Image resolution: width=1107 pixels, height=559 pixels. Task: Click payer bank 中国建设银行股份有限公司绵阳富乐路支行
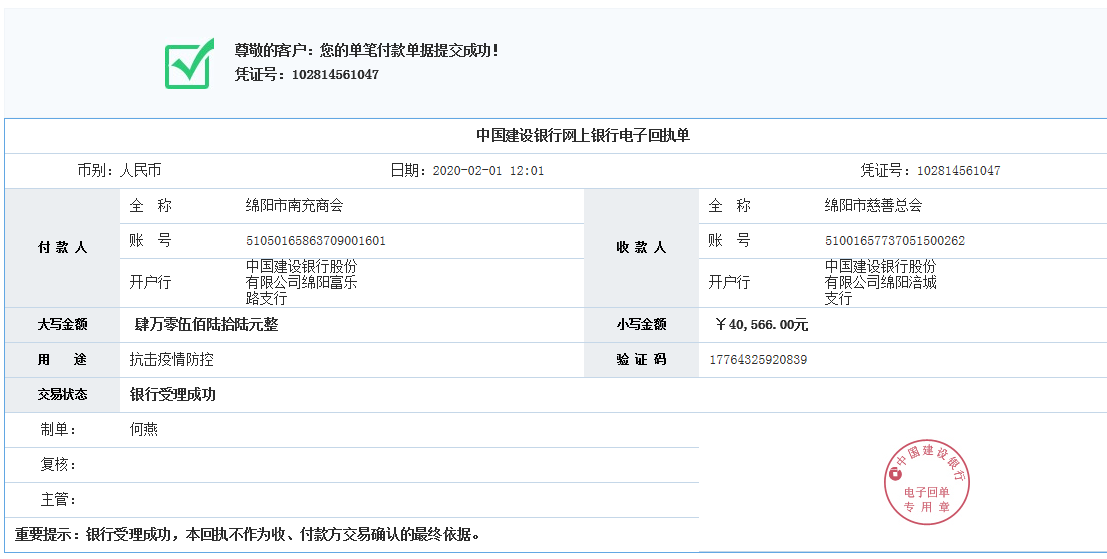coord(301,282)
